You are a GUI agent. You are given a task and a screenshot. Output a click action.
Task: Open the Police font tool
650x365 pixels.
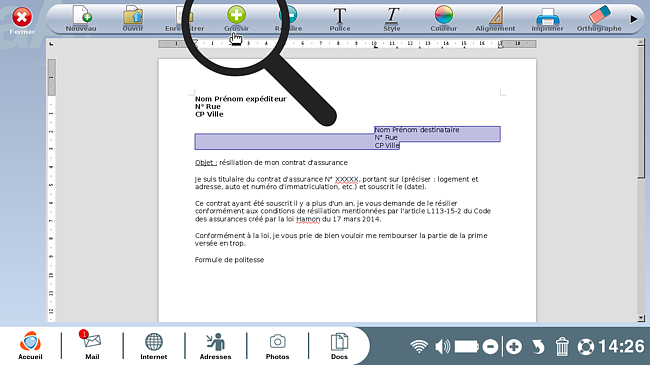point(340,19)
